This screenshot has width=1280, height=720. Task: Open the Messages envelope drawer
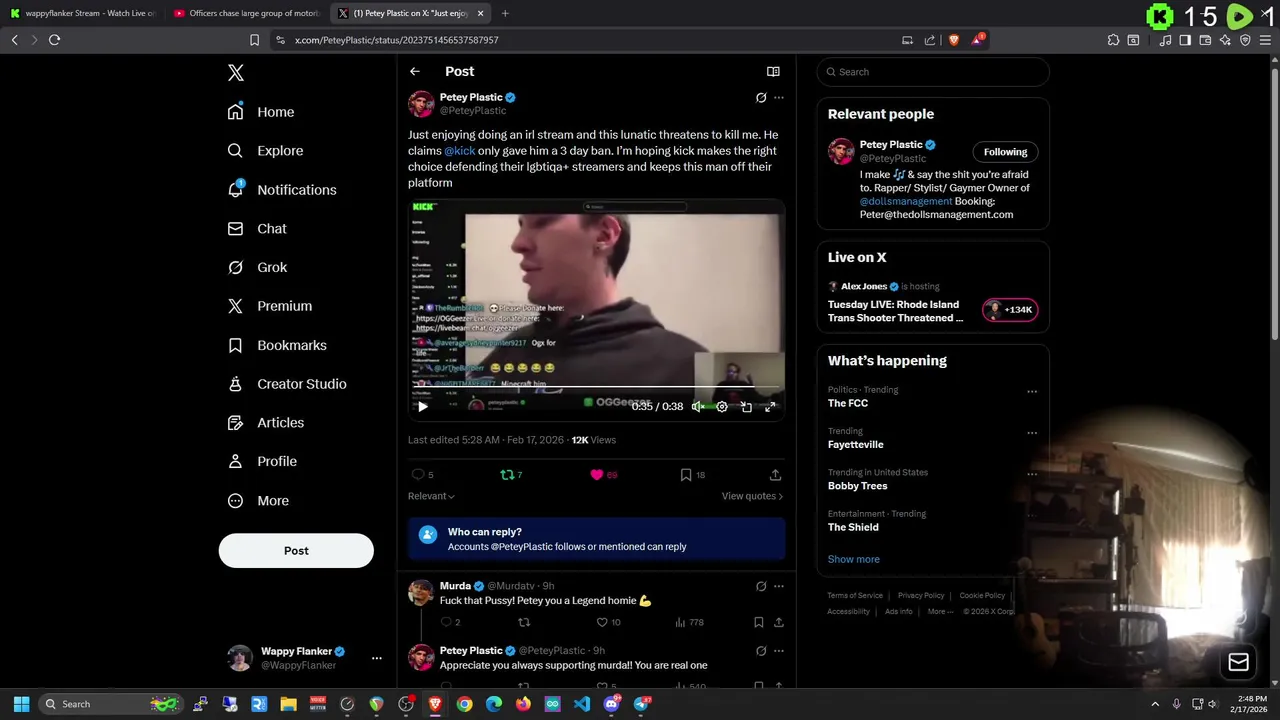pyautogui.click(x=1238, y=662)
